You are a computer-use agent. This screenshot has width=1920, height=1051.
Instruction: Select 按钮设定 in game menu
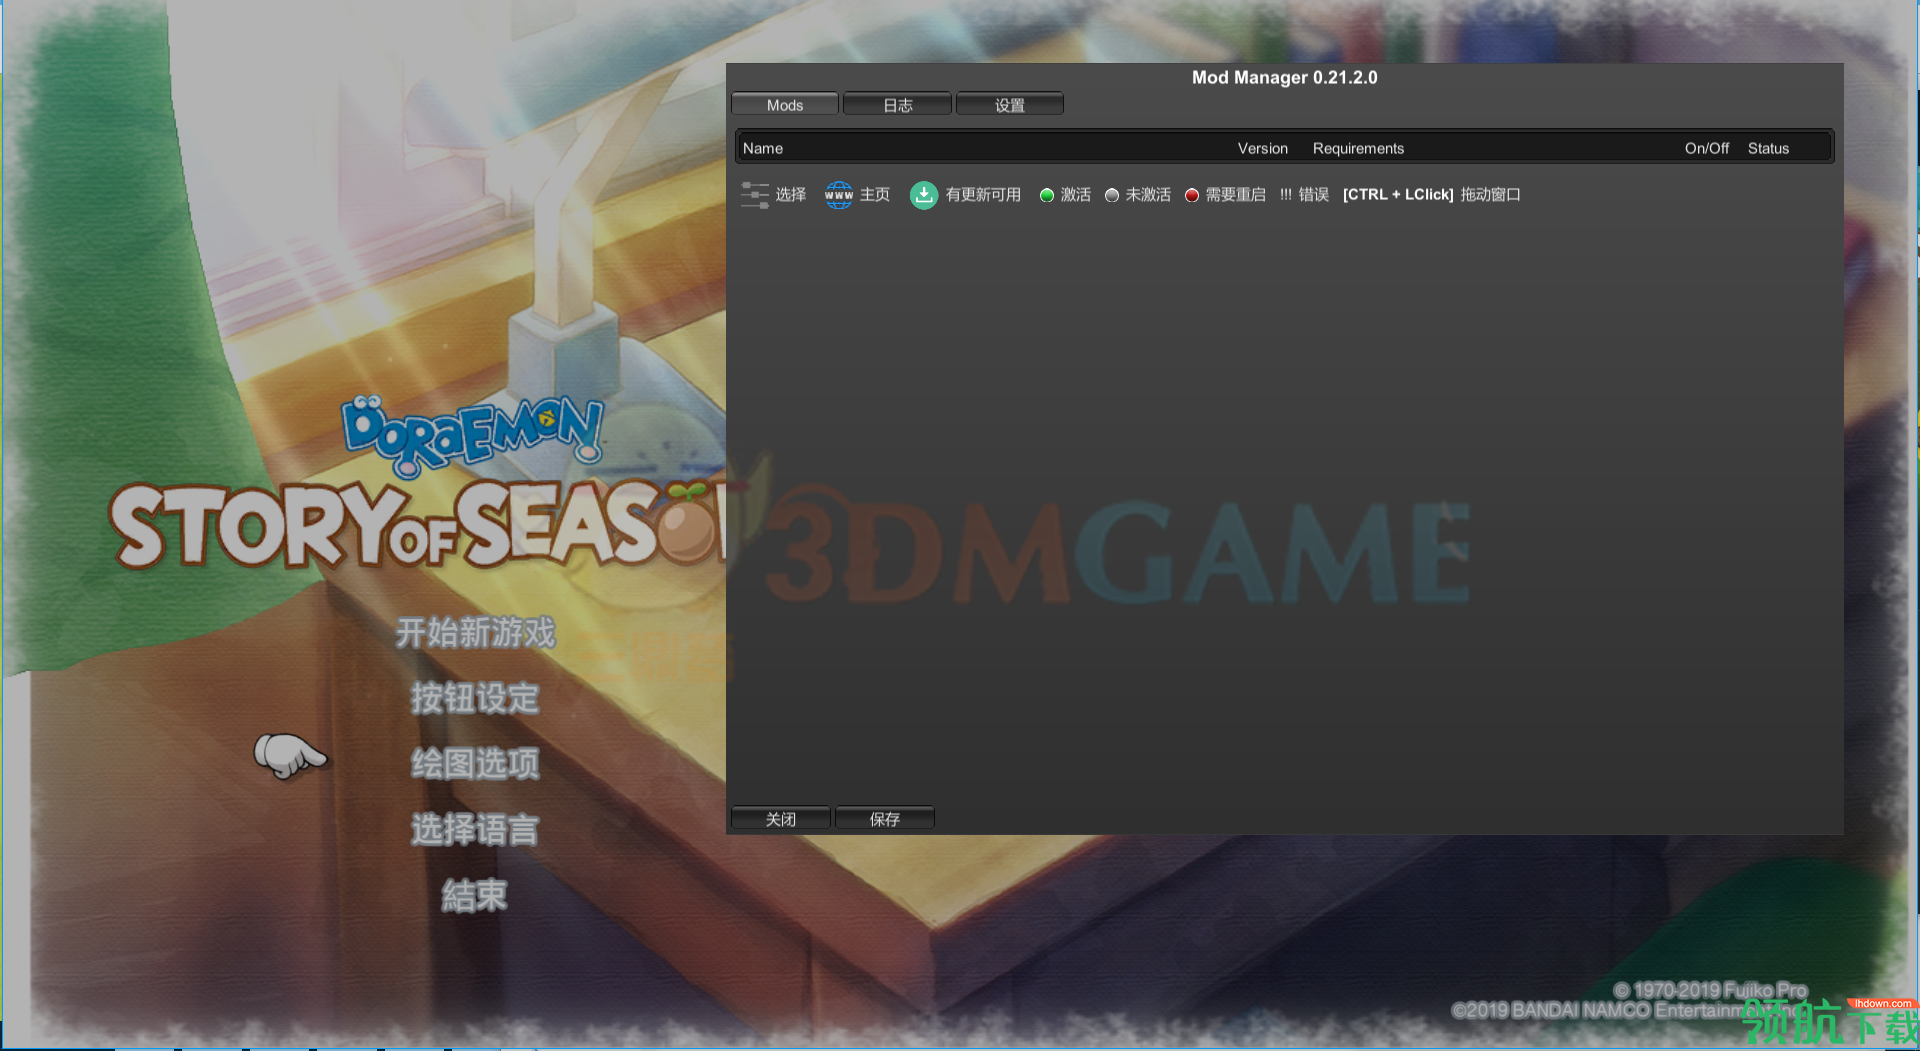[475, 698]
